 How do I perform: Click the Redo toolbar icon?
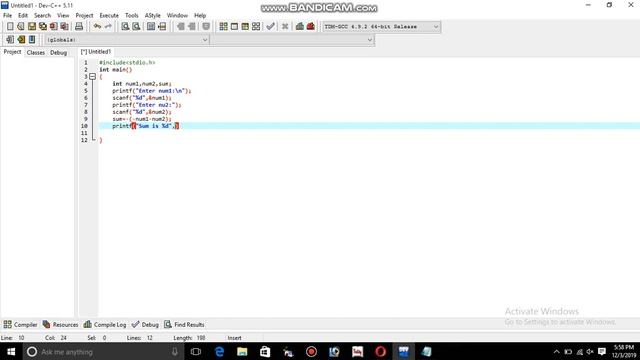pos(108,27)
